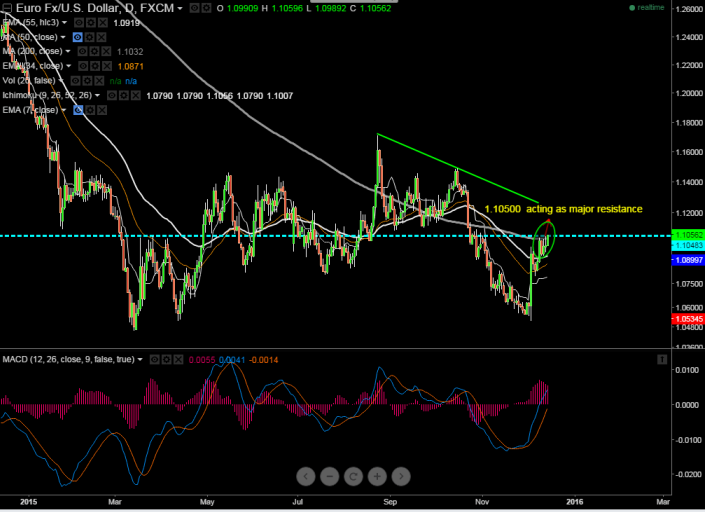This screenshot has height=512, width=705.
Task: Open dropdown arrow for MA (50, close)
Action: 63,37
